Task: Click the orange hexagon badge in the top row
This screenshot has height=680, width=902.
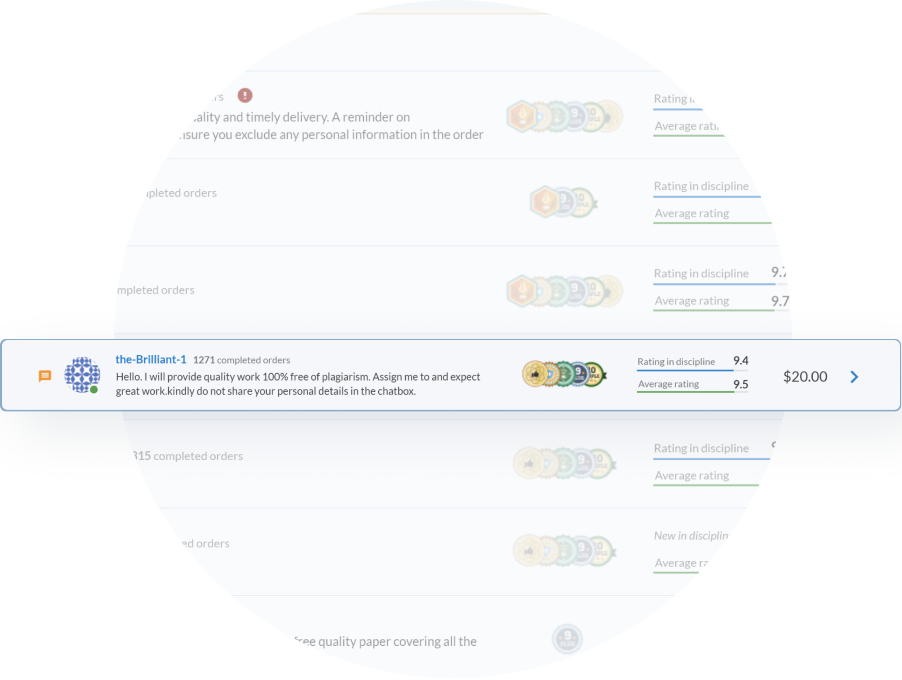Action: click(520, 116)
